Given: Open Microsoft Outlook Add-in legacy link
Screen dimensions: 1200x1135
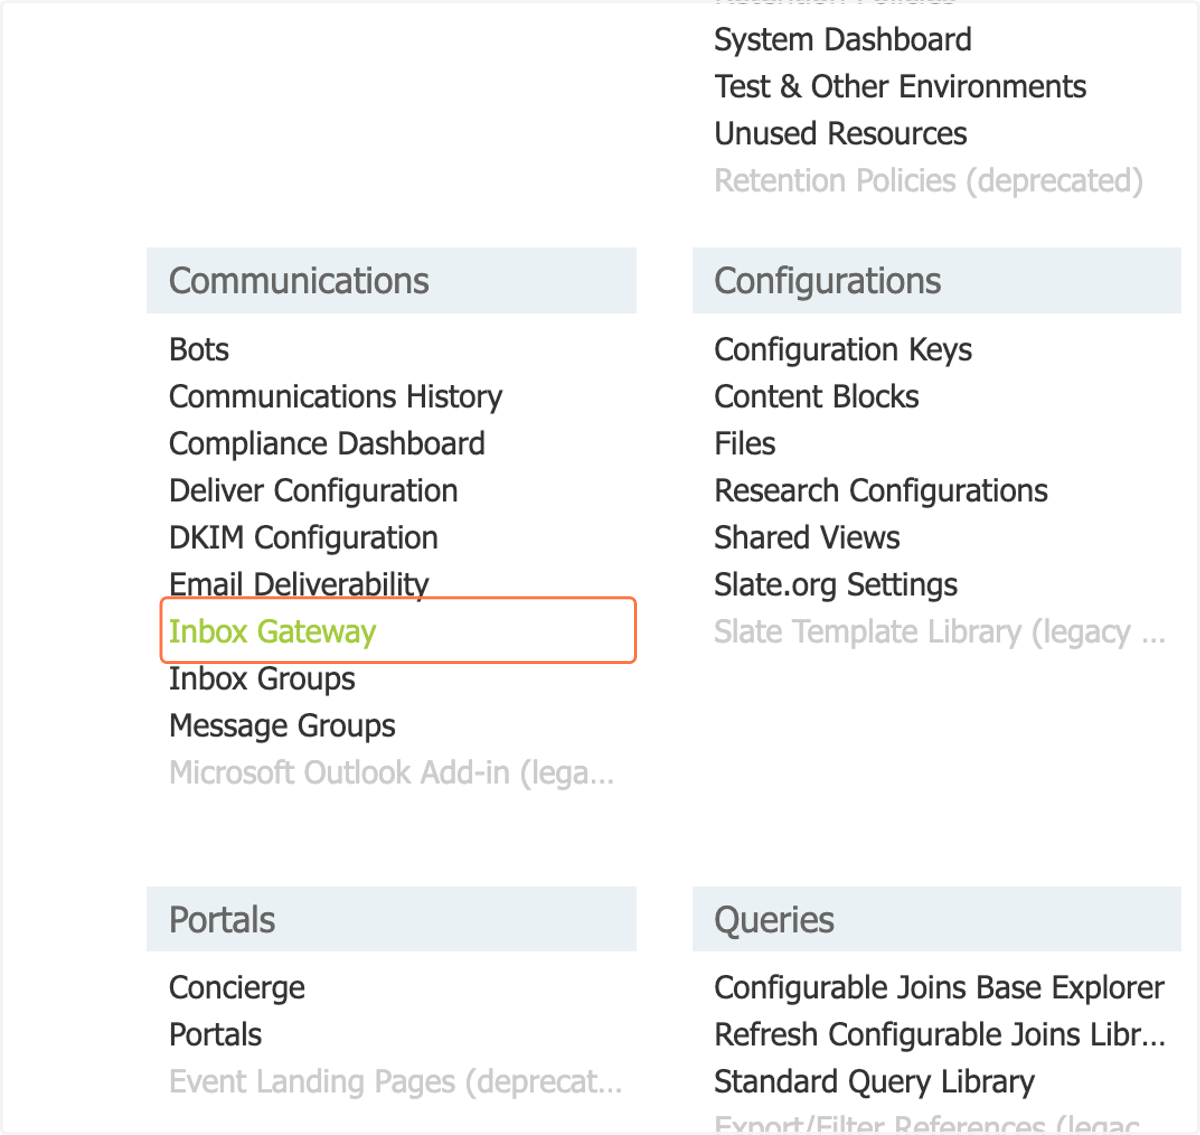Looking at the screenshot, I should [391, 773].
